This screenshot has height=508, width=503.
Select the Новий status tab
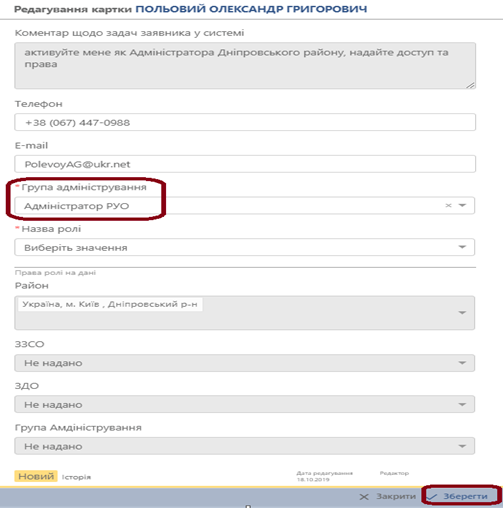point(36,476)
